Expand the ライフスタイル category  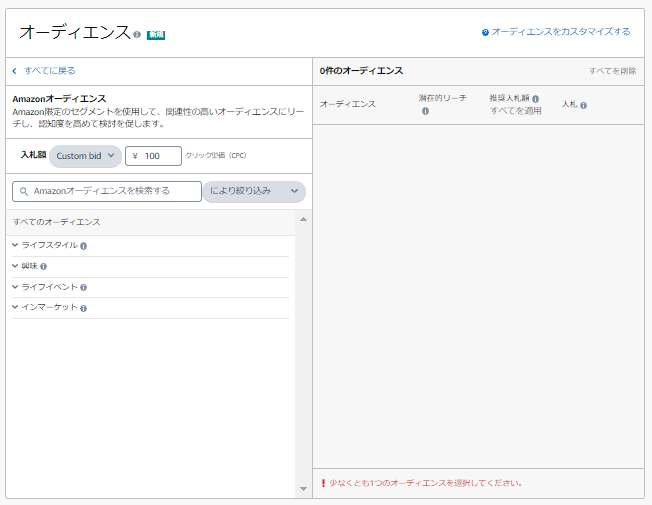pos(15,245)
